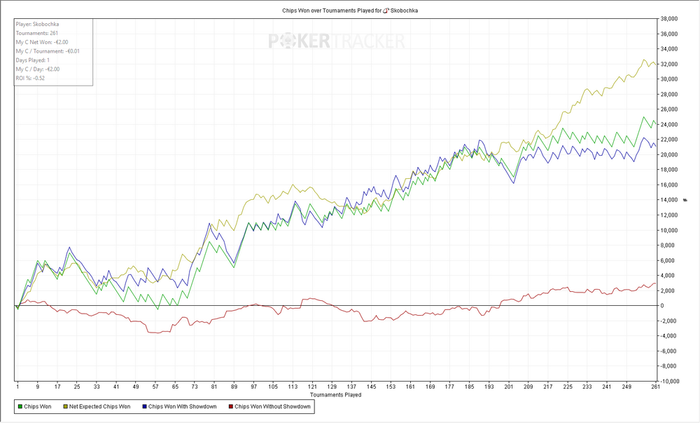
Task: Click the -10,000 y-axis tick label
Action: click(x=669, y=382)
